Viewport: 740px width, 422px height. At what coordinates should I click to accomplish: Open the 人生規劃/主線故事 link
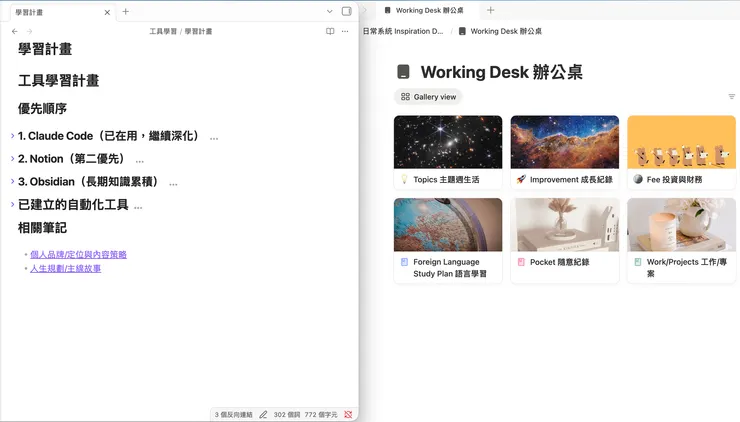(x=66, y=269)
